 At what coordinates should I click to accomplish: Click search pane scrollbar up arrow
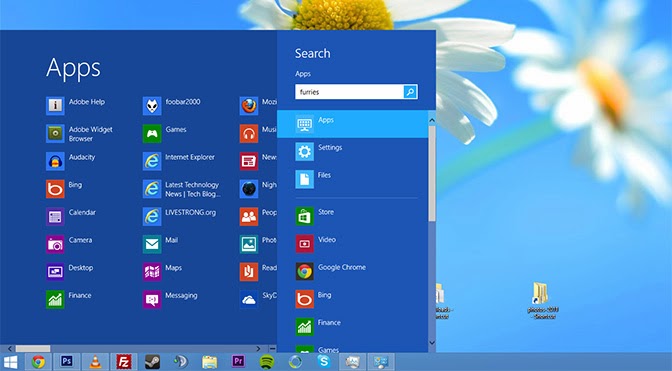tap(432, 120)
